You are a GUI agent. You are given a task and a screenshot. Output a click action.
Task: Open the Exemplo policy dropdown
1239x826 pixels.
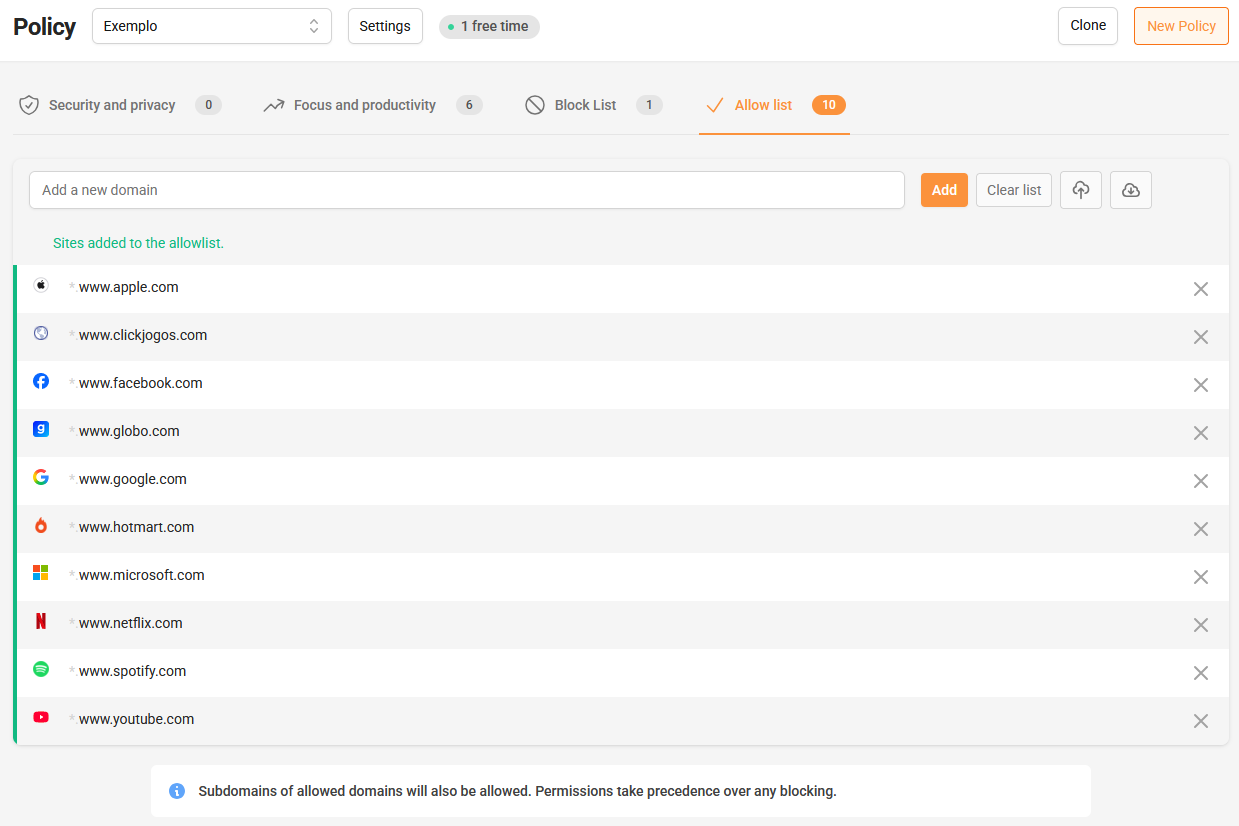pyautogui.click(x=211, y=26)
